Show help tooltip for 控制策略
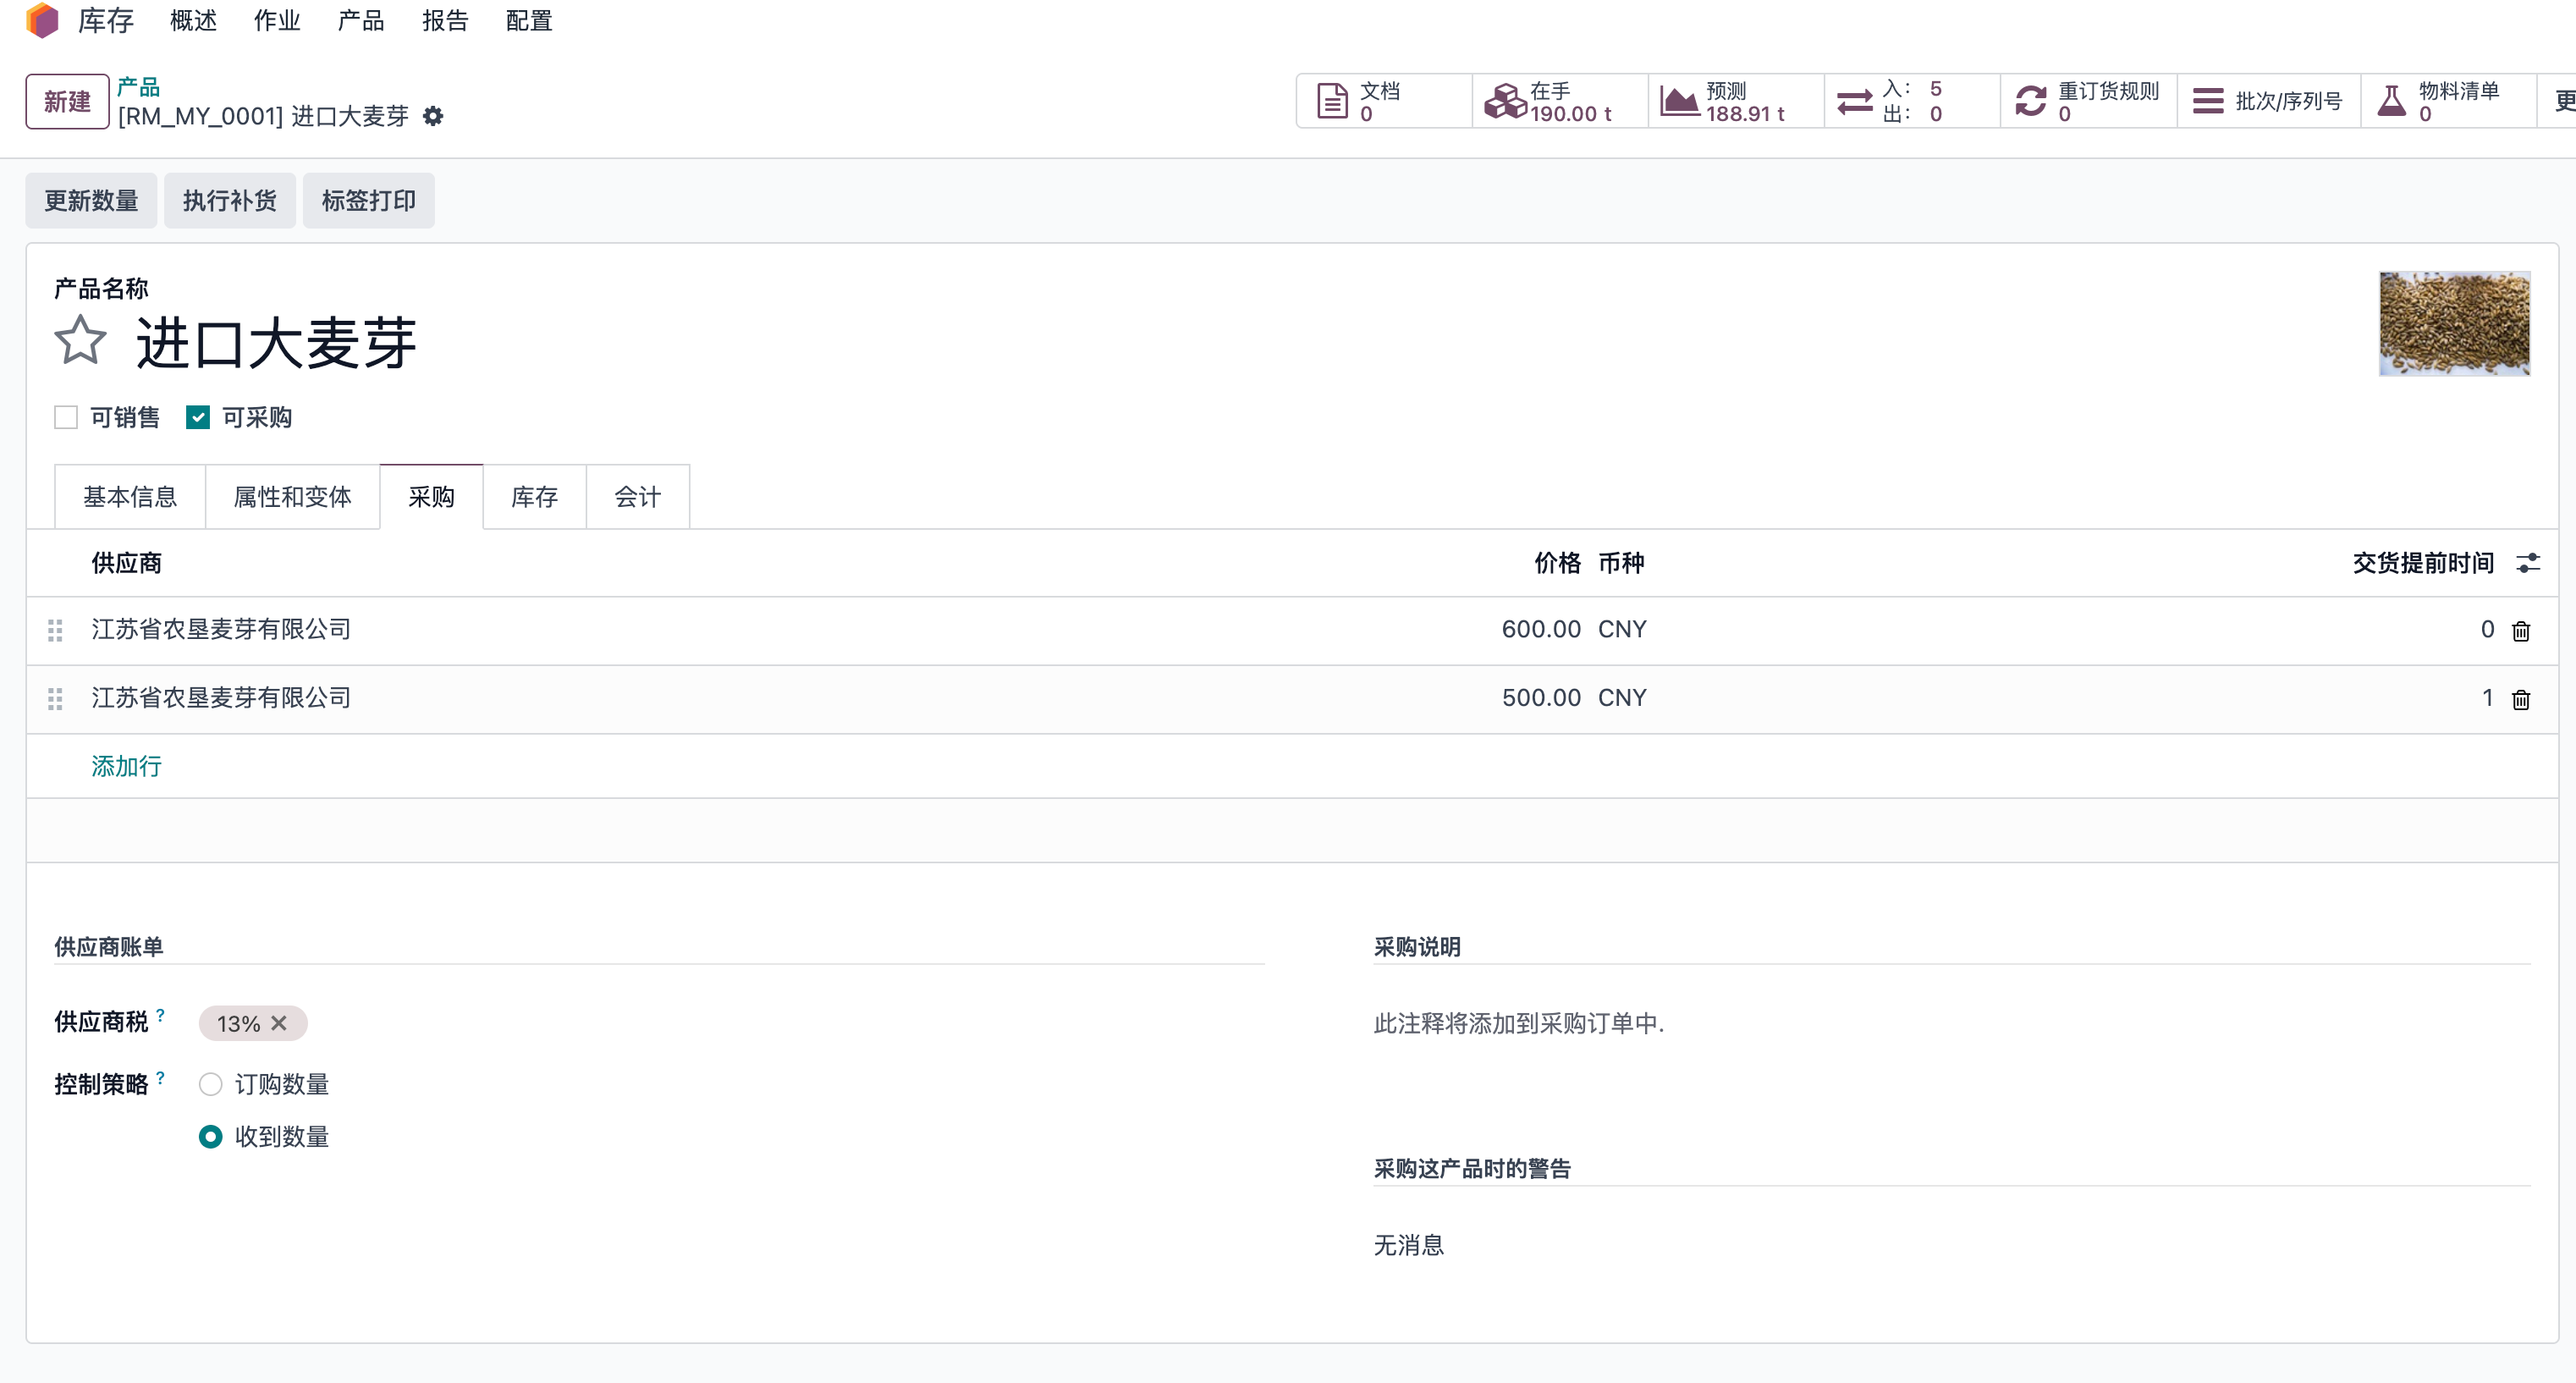The width and height of the screenshot is (2576, 1383). pyautogui.click(x=160, y=1077)
